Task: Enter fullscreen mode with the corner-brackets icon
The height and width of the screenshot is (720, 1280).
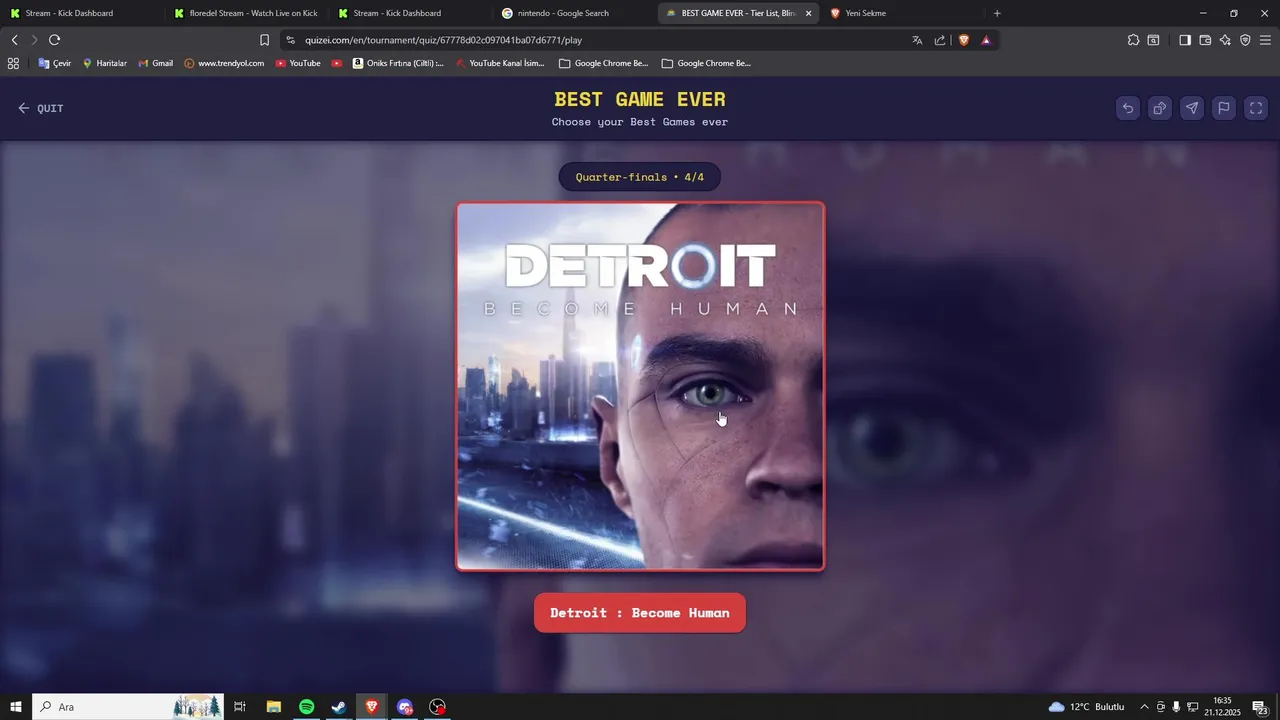Action: (1256, 108)
